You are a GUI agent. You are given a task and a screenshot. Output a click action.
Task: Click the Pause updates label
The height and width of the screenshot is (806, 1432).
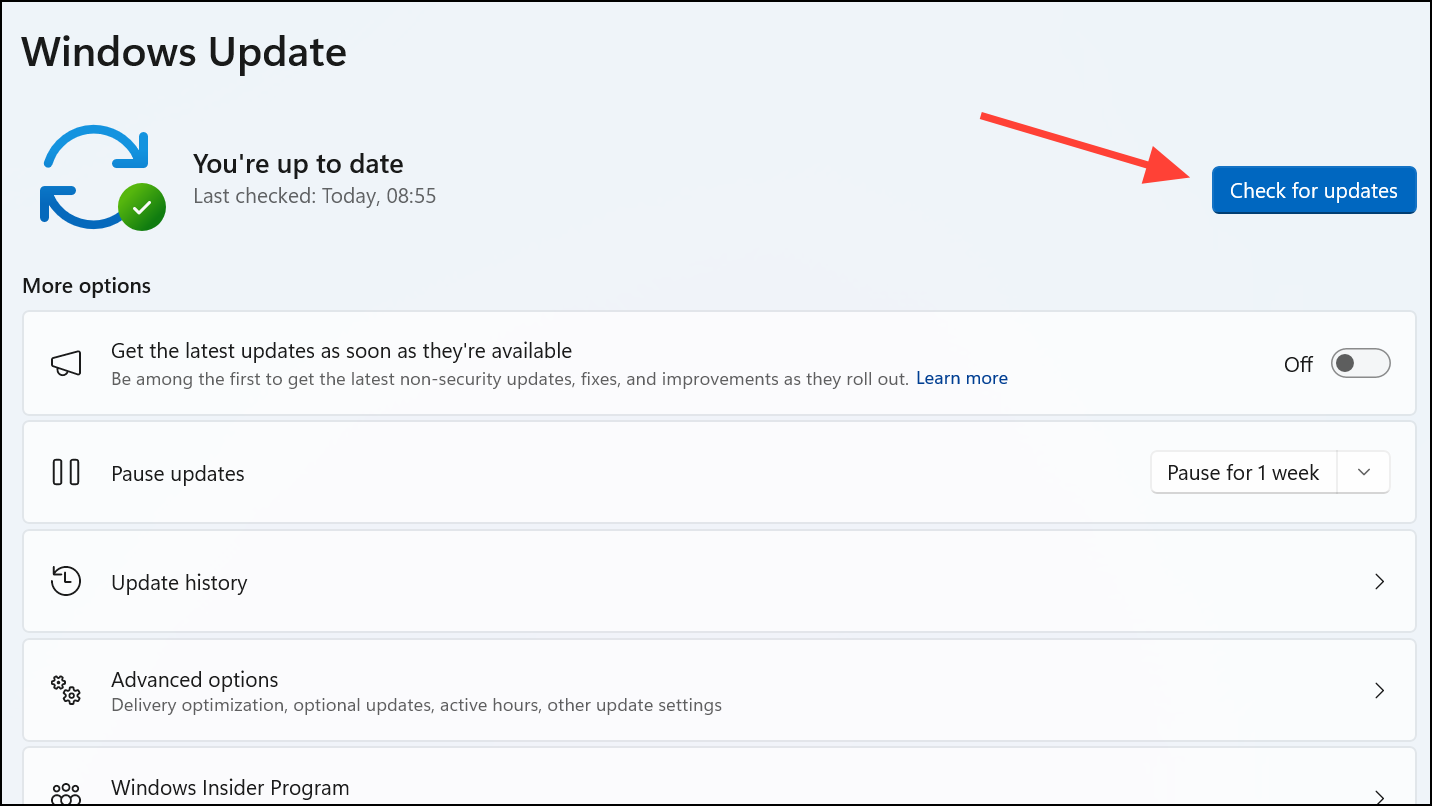(178, 474)
